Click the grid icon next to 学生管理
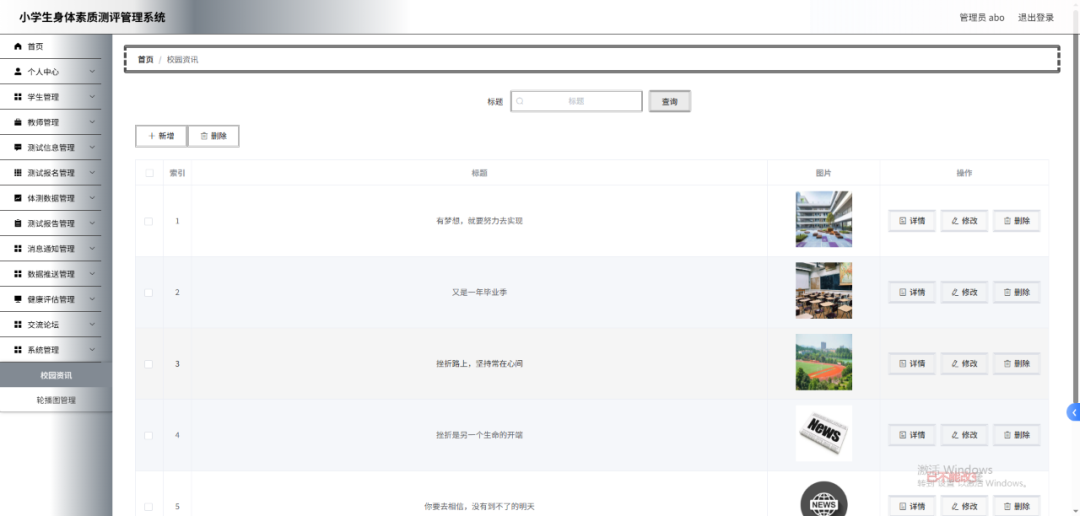Image resolution: width=1080 pixels, height=516 pixels. tap(18, 97)
